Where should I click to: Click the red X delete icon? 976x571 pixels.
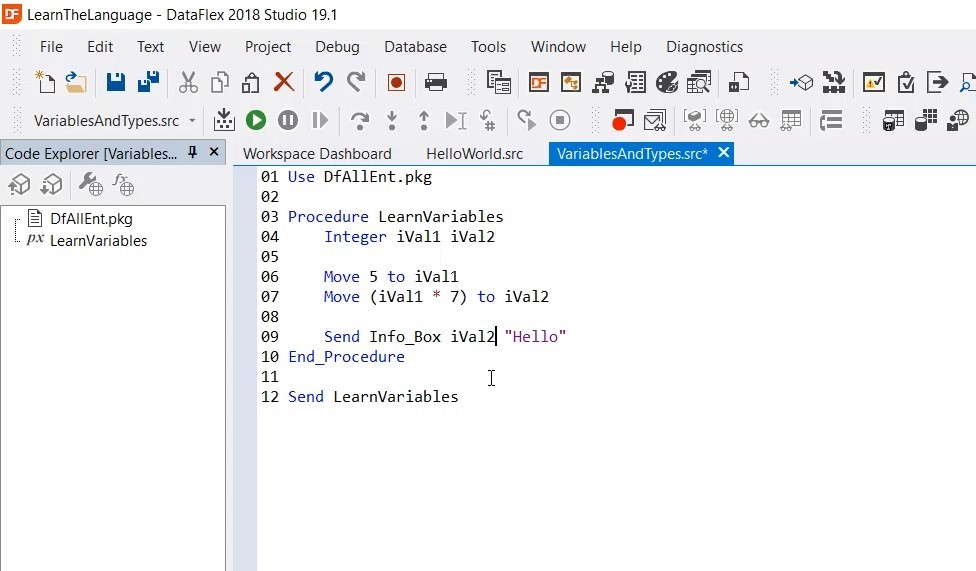pos(284,82)
